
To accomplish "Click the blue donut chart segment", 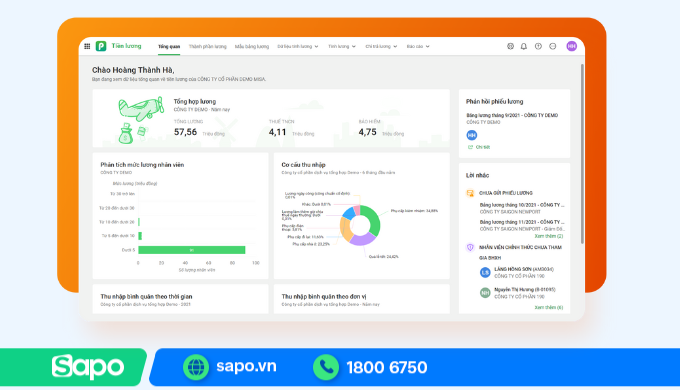I will coord(348,213).
